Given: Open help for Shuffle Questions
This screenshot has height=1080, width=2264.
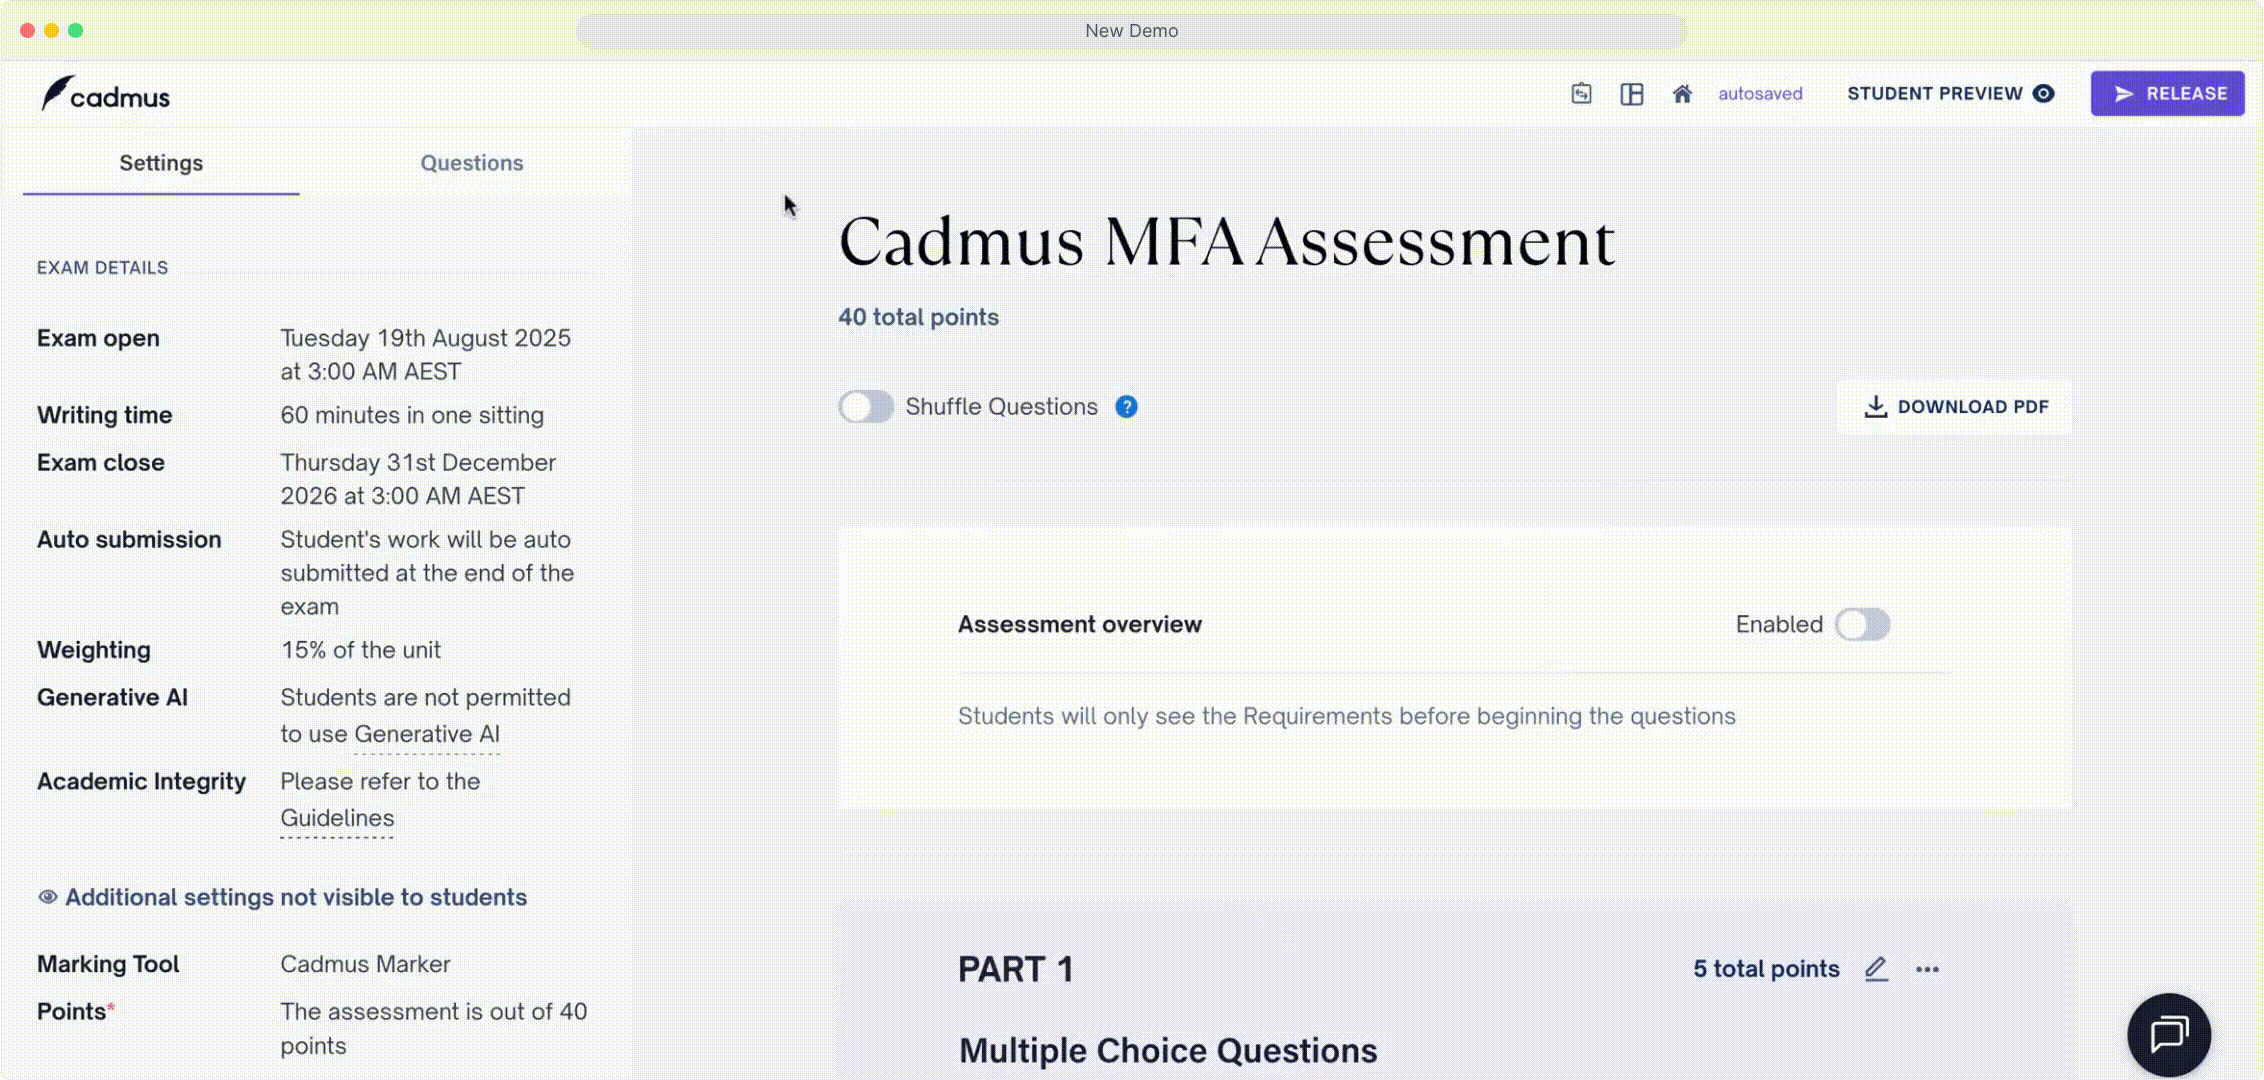Looking at the screenshot, I should 1126,407.
